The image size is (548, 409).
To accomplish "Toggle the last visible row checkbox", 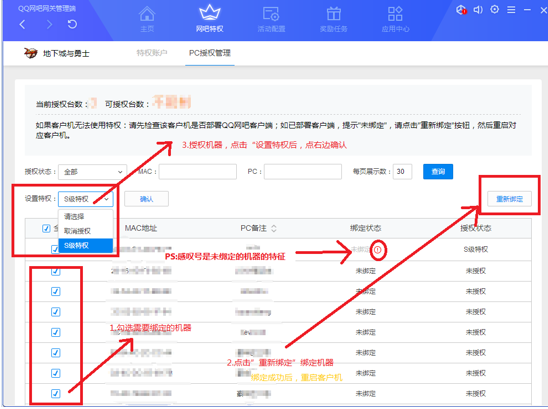I will coord(56,394).
